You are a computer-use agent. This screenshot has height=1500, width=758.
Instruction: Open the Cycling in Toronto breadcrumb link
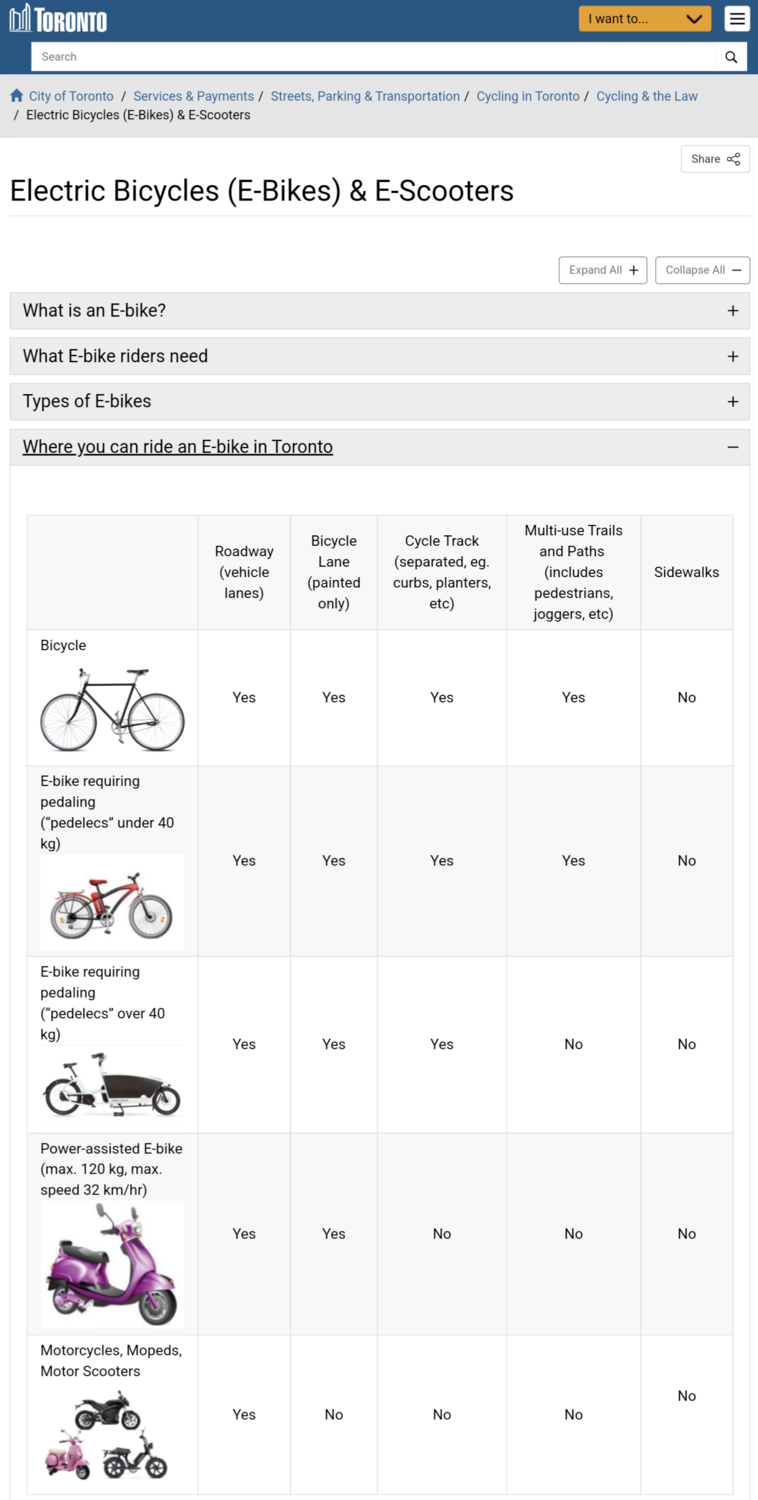pyautogui.click(x=528, y=95)
